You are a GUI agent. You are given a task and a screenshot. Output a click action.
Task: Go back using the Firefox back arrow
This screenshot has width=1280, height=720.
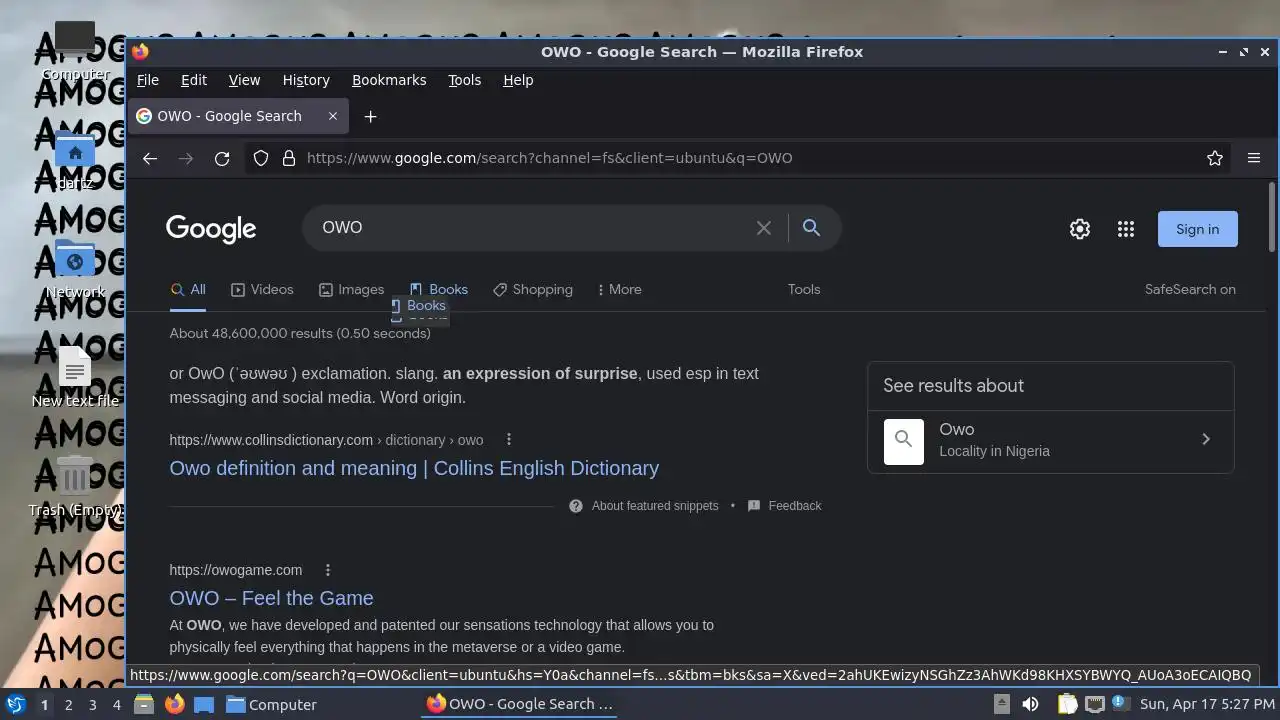(x=150, y=158)
